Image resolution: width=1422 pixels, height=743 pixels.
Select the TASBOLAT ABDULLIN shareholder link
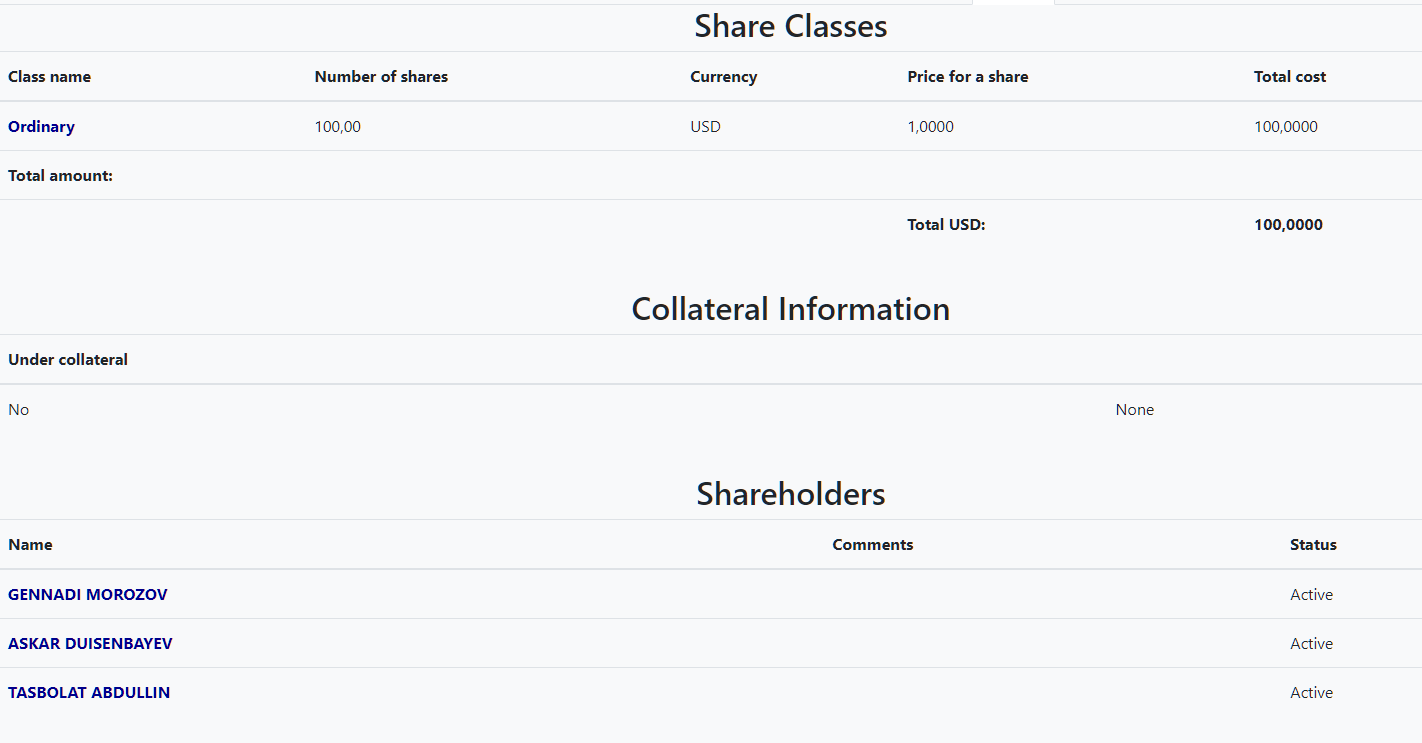(89, 693)
